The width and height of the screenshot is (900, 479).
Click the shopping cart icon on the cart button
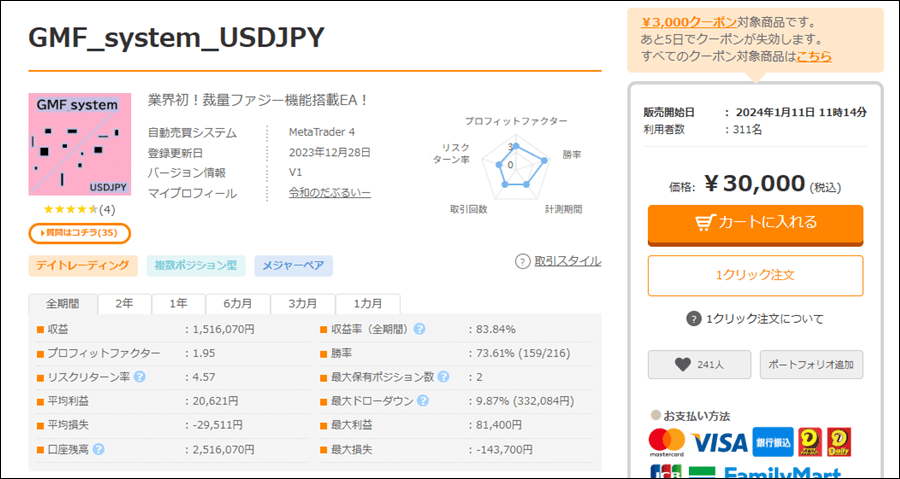point(704,223)
